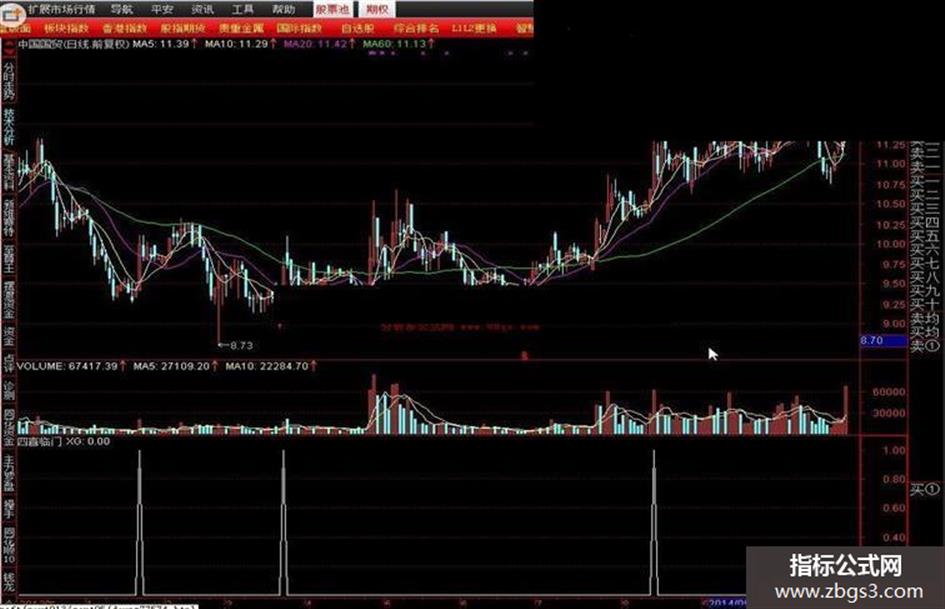Open the 帮助 menu
Screen dimensions: 945x609
click(283, 9)
